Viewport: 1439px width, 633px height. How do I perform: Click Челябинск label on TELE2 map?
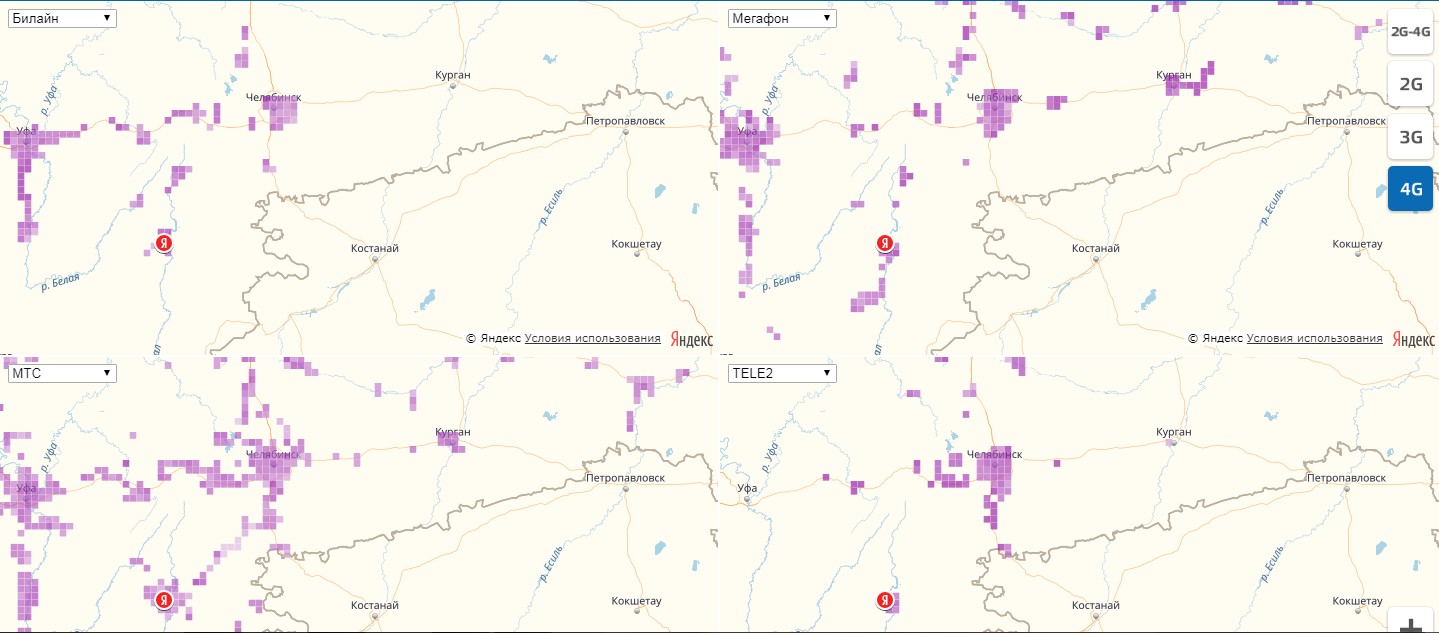click(994, 453)
